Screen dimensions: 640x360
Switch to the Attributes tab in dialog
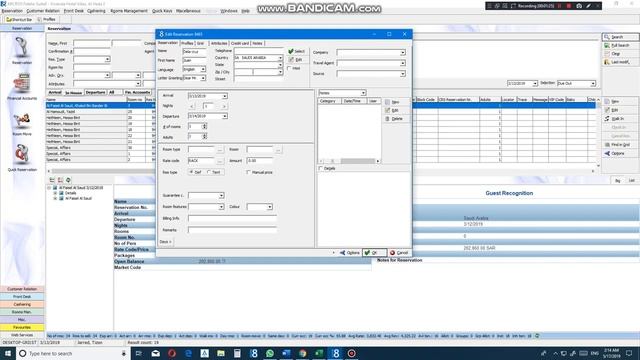(x=219, y=43)
